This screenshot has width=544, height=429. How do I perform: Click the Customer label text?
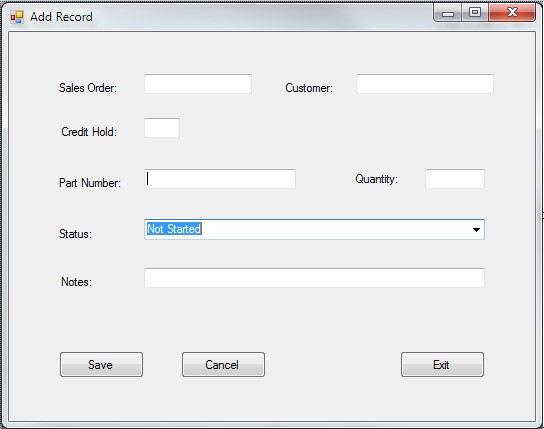click(x=309, y=88)
